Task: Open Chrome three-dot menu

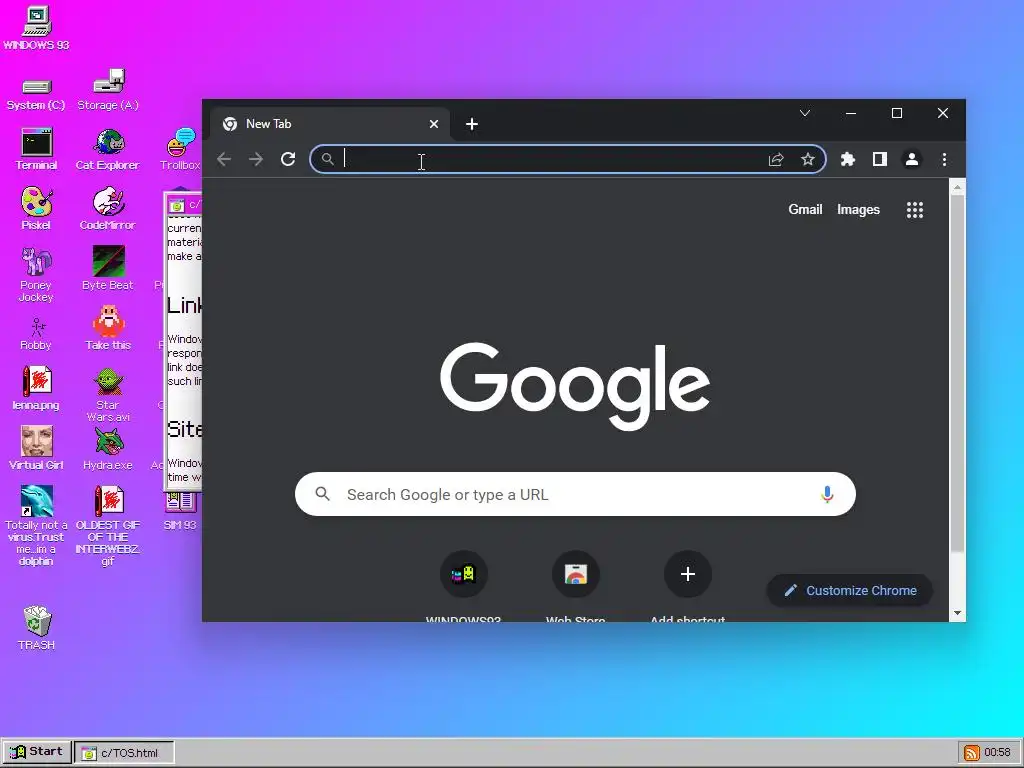Action: point(944,159)
